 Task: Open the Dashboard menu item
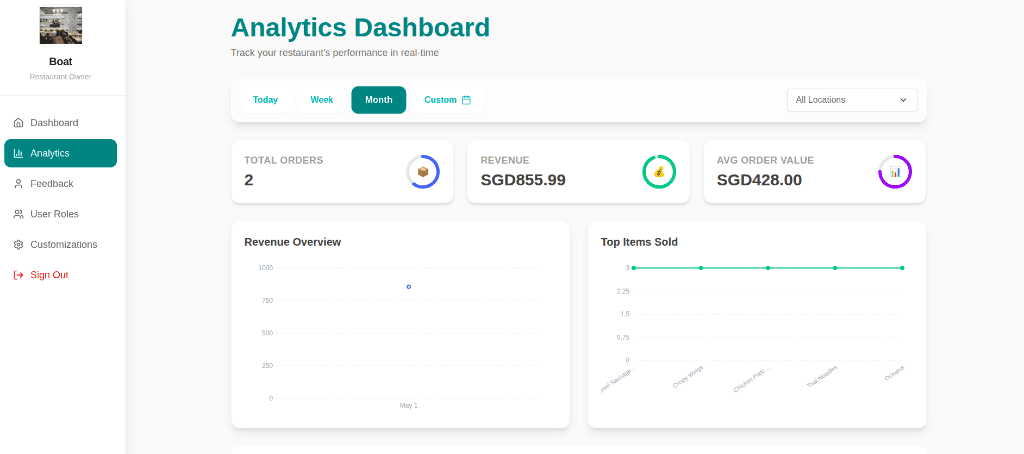[x=61, y=123]
